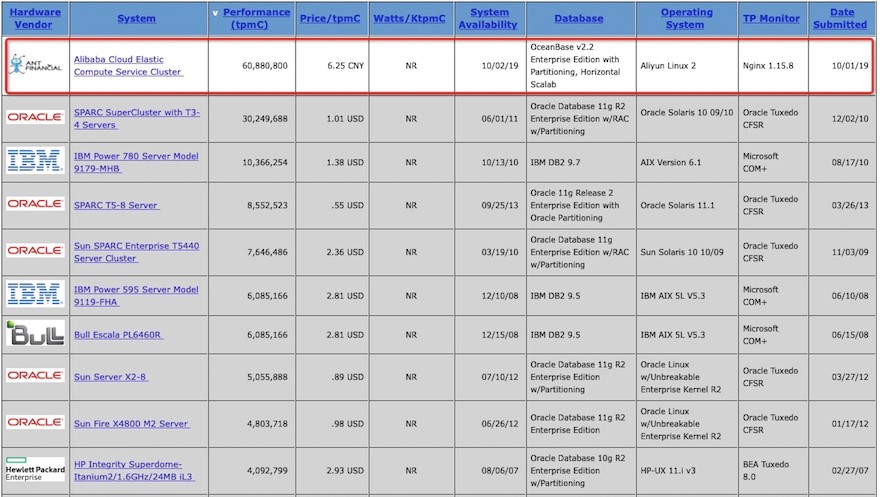
Task: Select the 1.38 USD price cell
Action: 345,162
